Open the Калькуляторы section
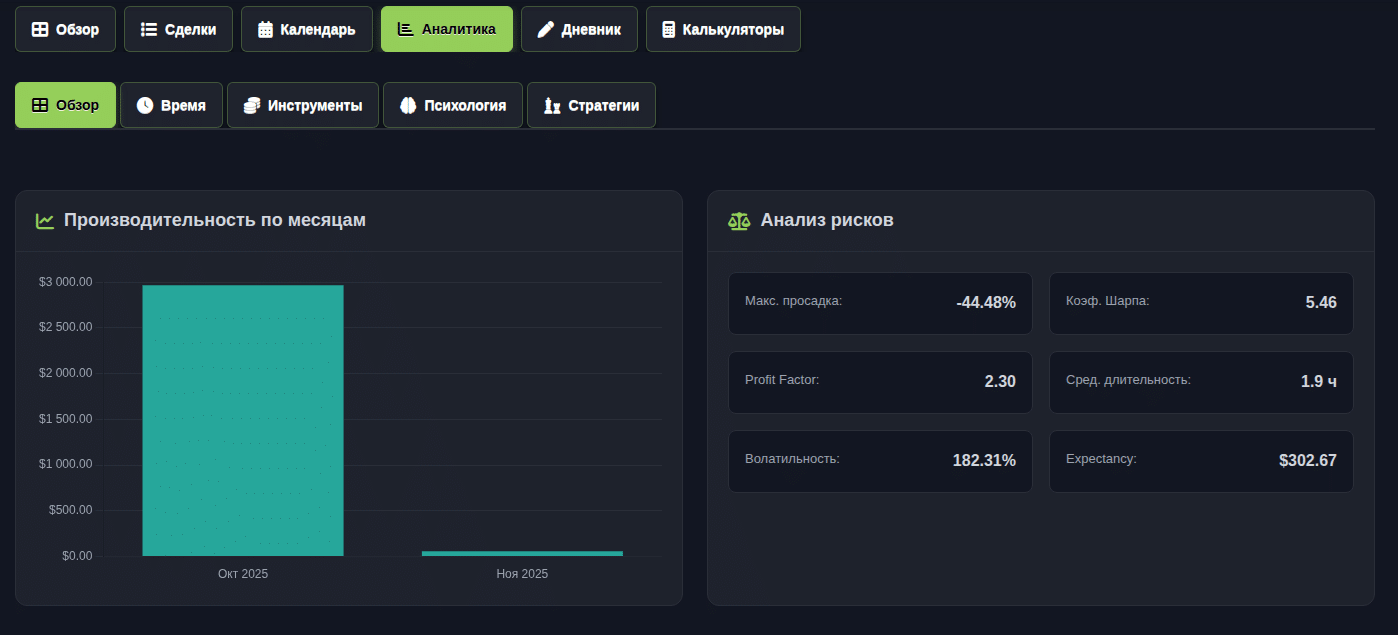Image resolution: width=1398 pixels, height=635 pixels. (722, 30)
